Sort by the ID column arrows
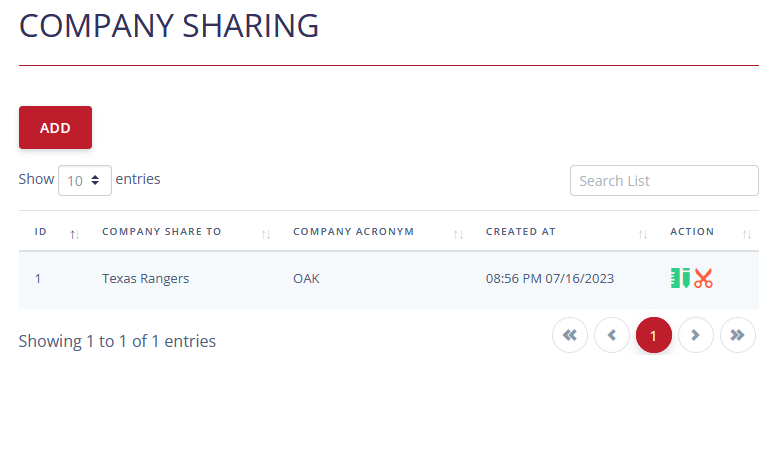This screenshot has height=457, width=773. point(74,234)
